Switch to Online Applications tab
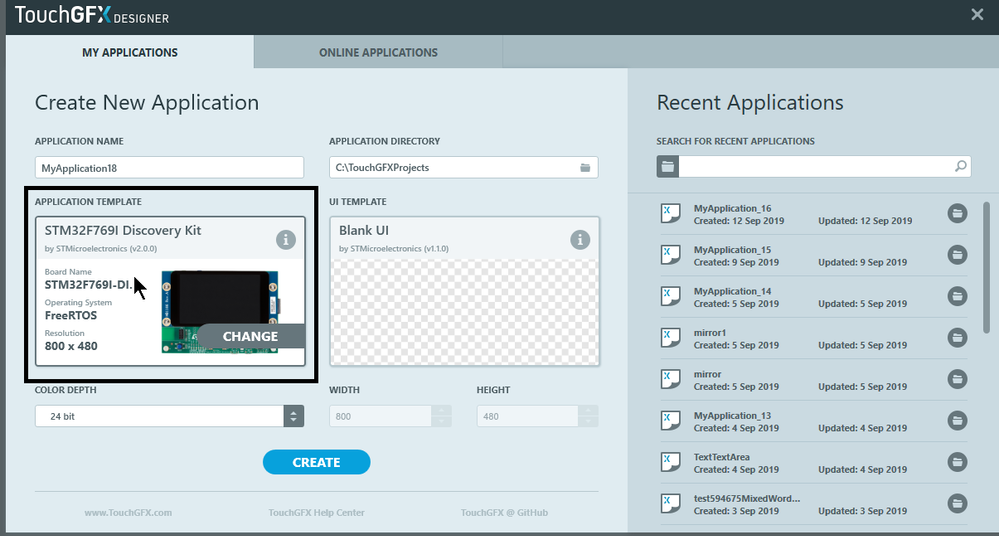 378,52
